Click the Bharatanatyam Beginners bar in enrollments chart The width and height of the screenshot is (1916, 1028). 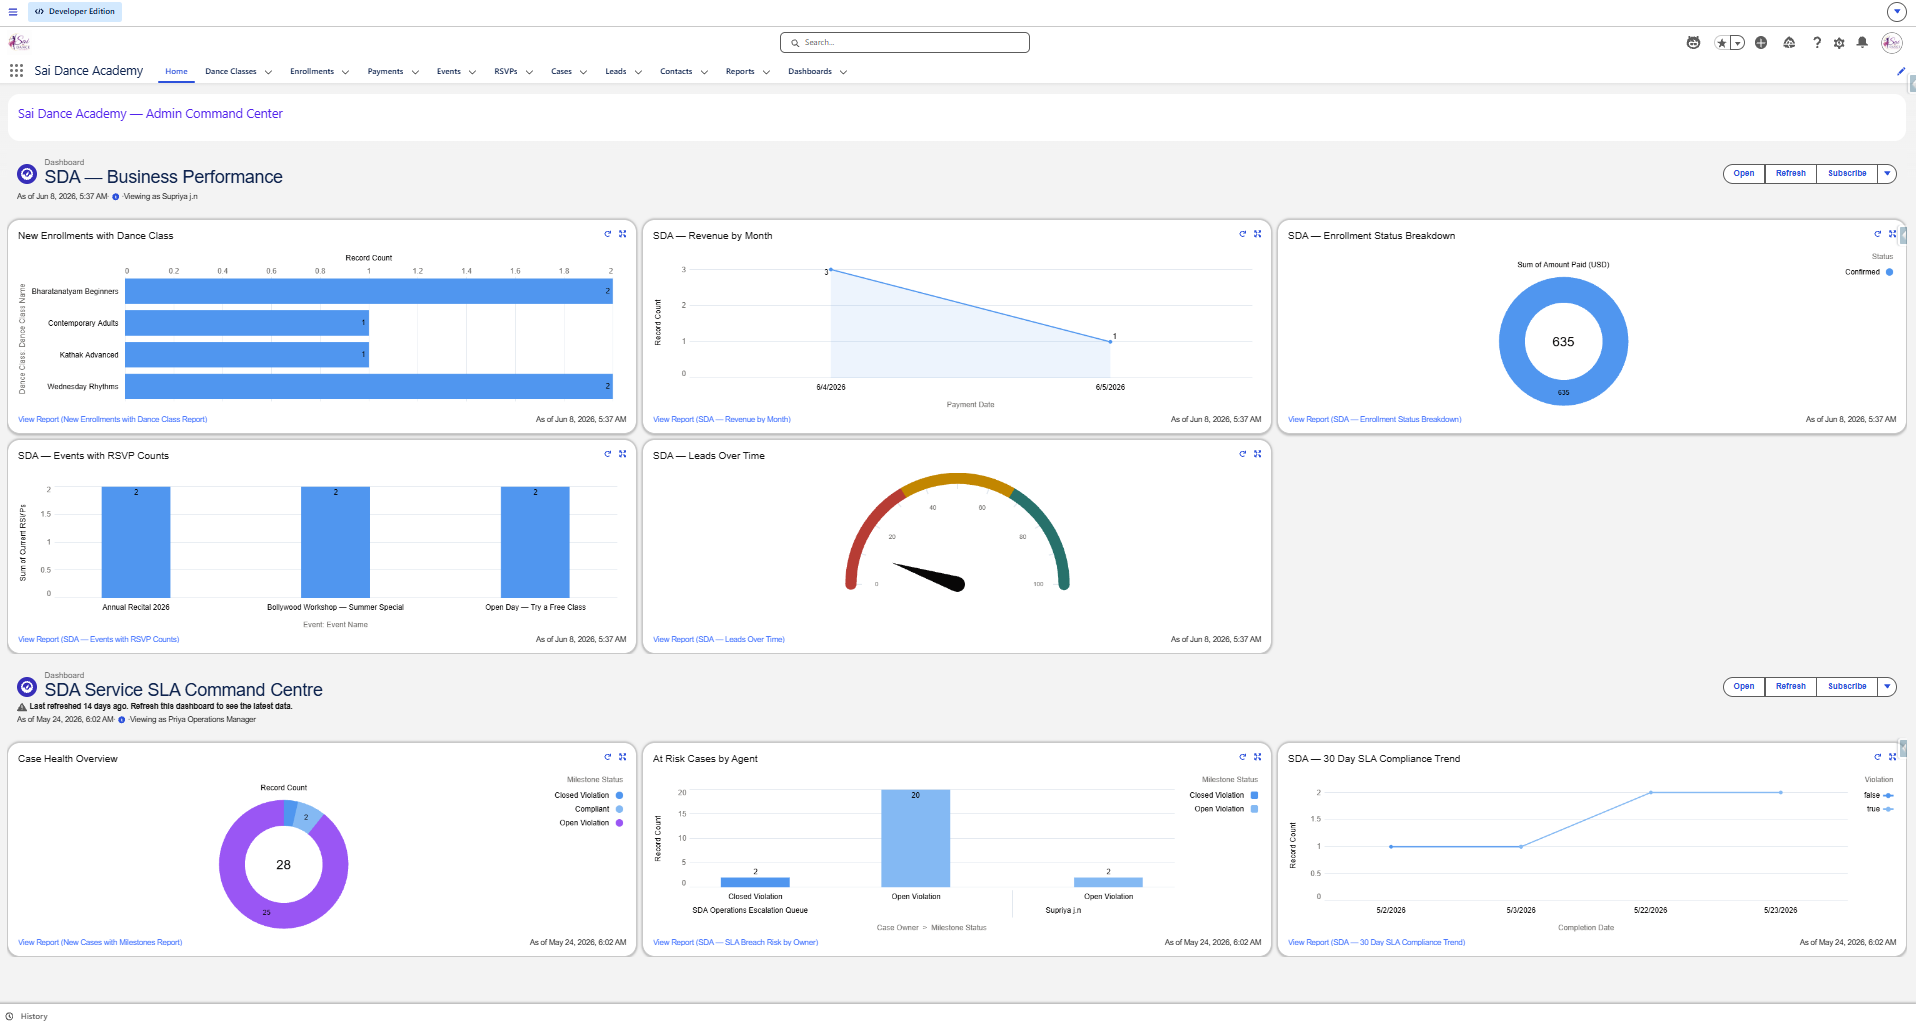pyautogui.click(x=369, y=291)
